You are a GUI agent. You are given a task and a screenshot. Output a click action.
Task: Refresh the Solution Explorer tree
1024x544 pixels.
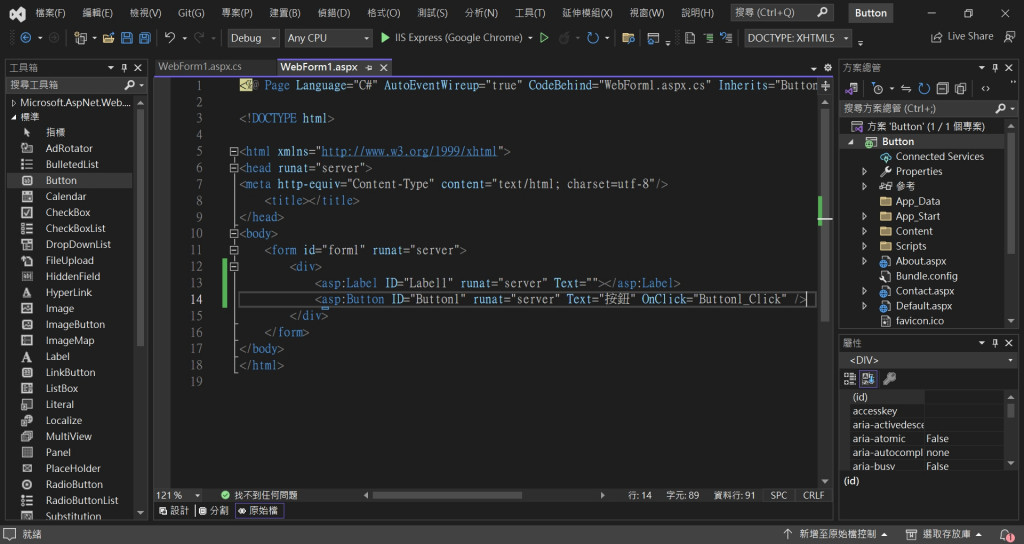click(x=924, y=88)
